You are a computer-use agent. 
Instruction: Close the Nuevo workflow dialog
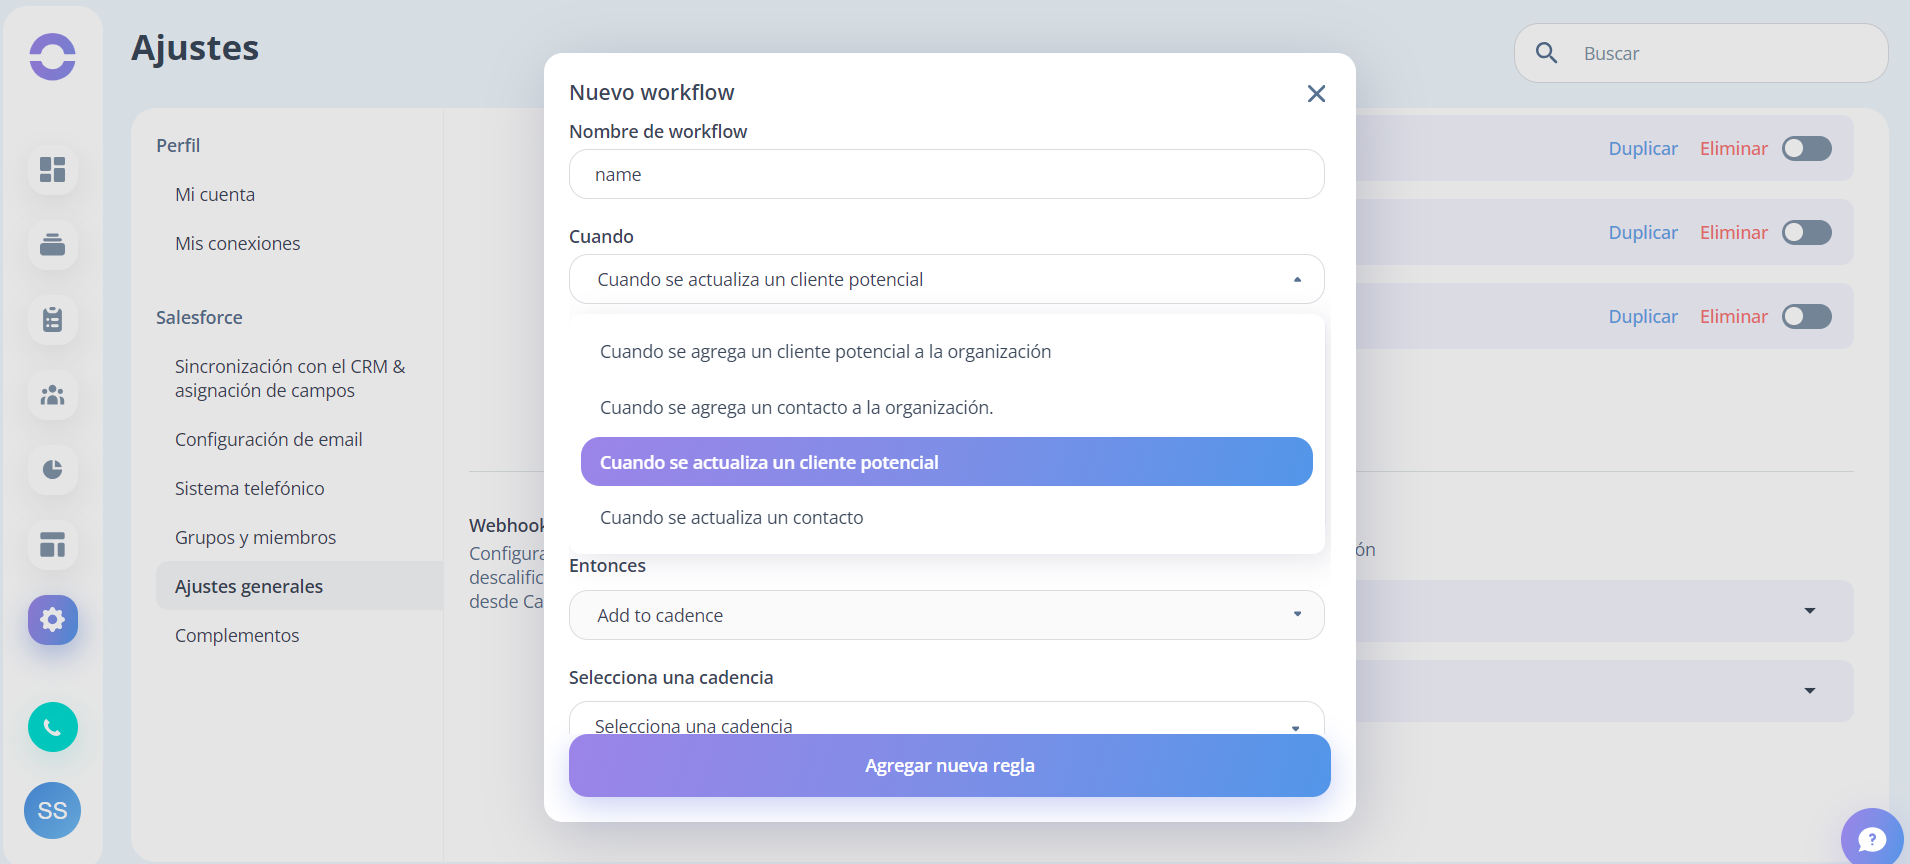1316,93
